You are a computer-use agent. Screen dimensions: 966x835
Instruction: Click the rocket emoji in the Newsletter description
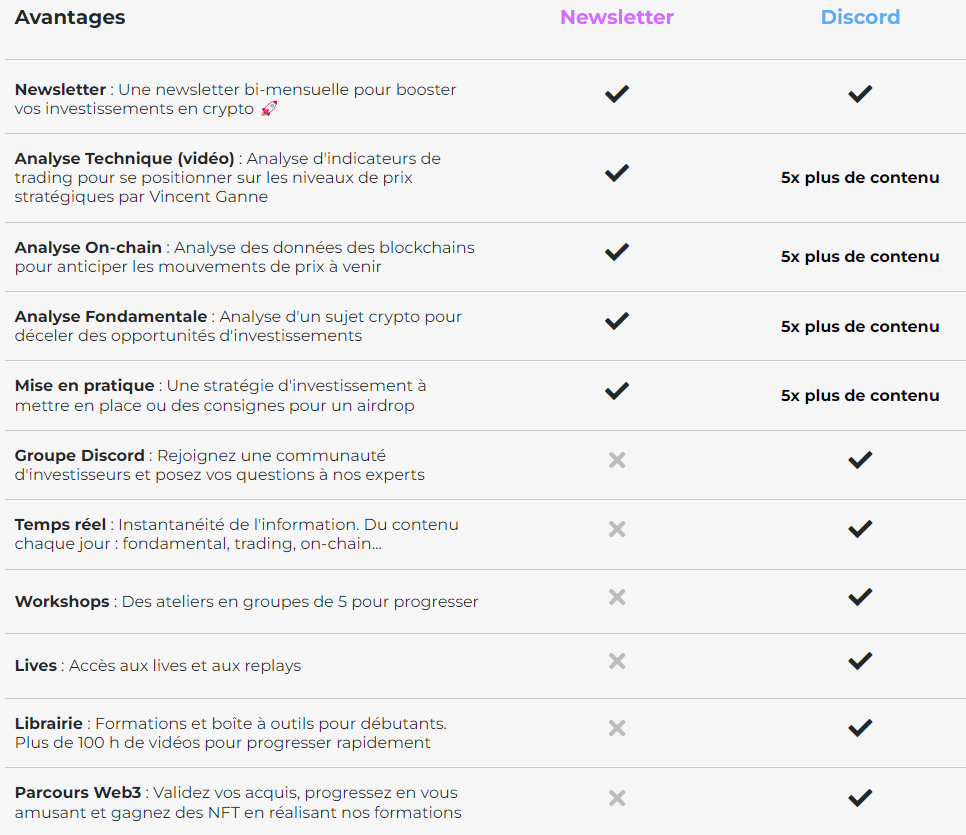[x=268, y=109]
